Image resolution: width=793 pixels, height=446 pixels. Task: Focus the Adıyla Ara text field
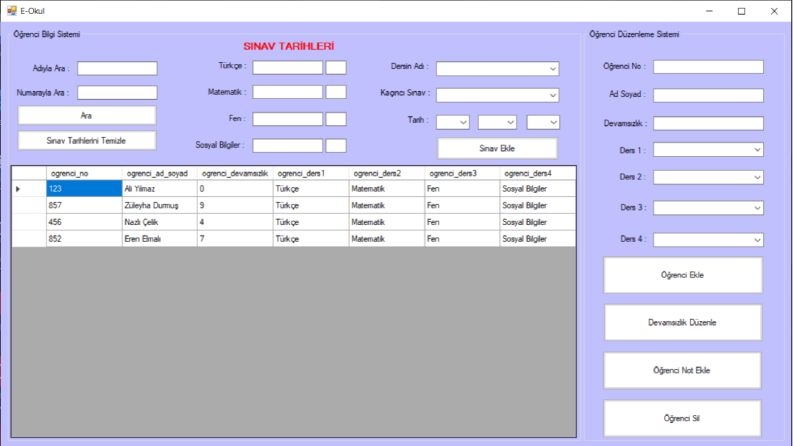[117, 68]
